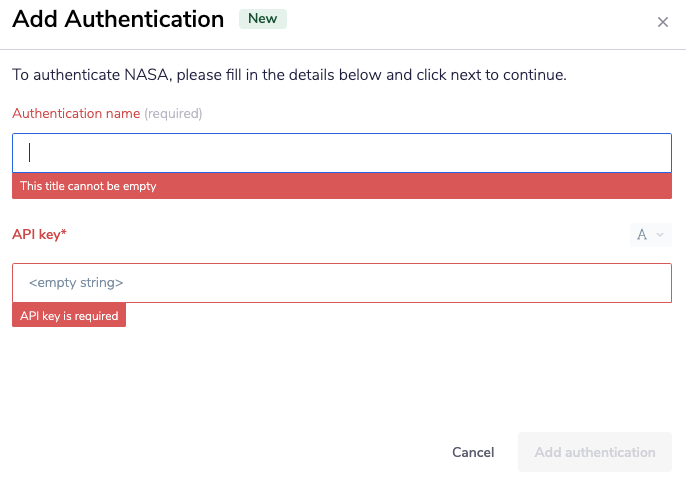Image resolution: width=686 pixels, height=480 pixels.
Task: Click the NASA authentication instruction text
Action: [289, 75]
